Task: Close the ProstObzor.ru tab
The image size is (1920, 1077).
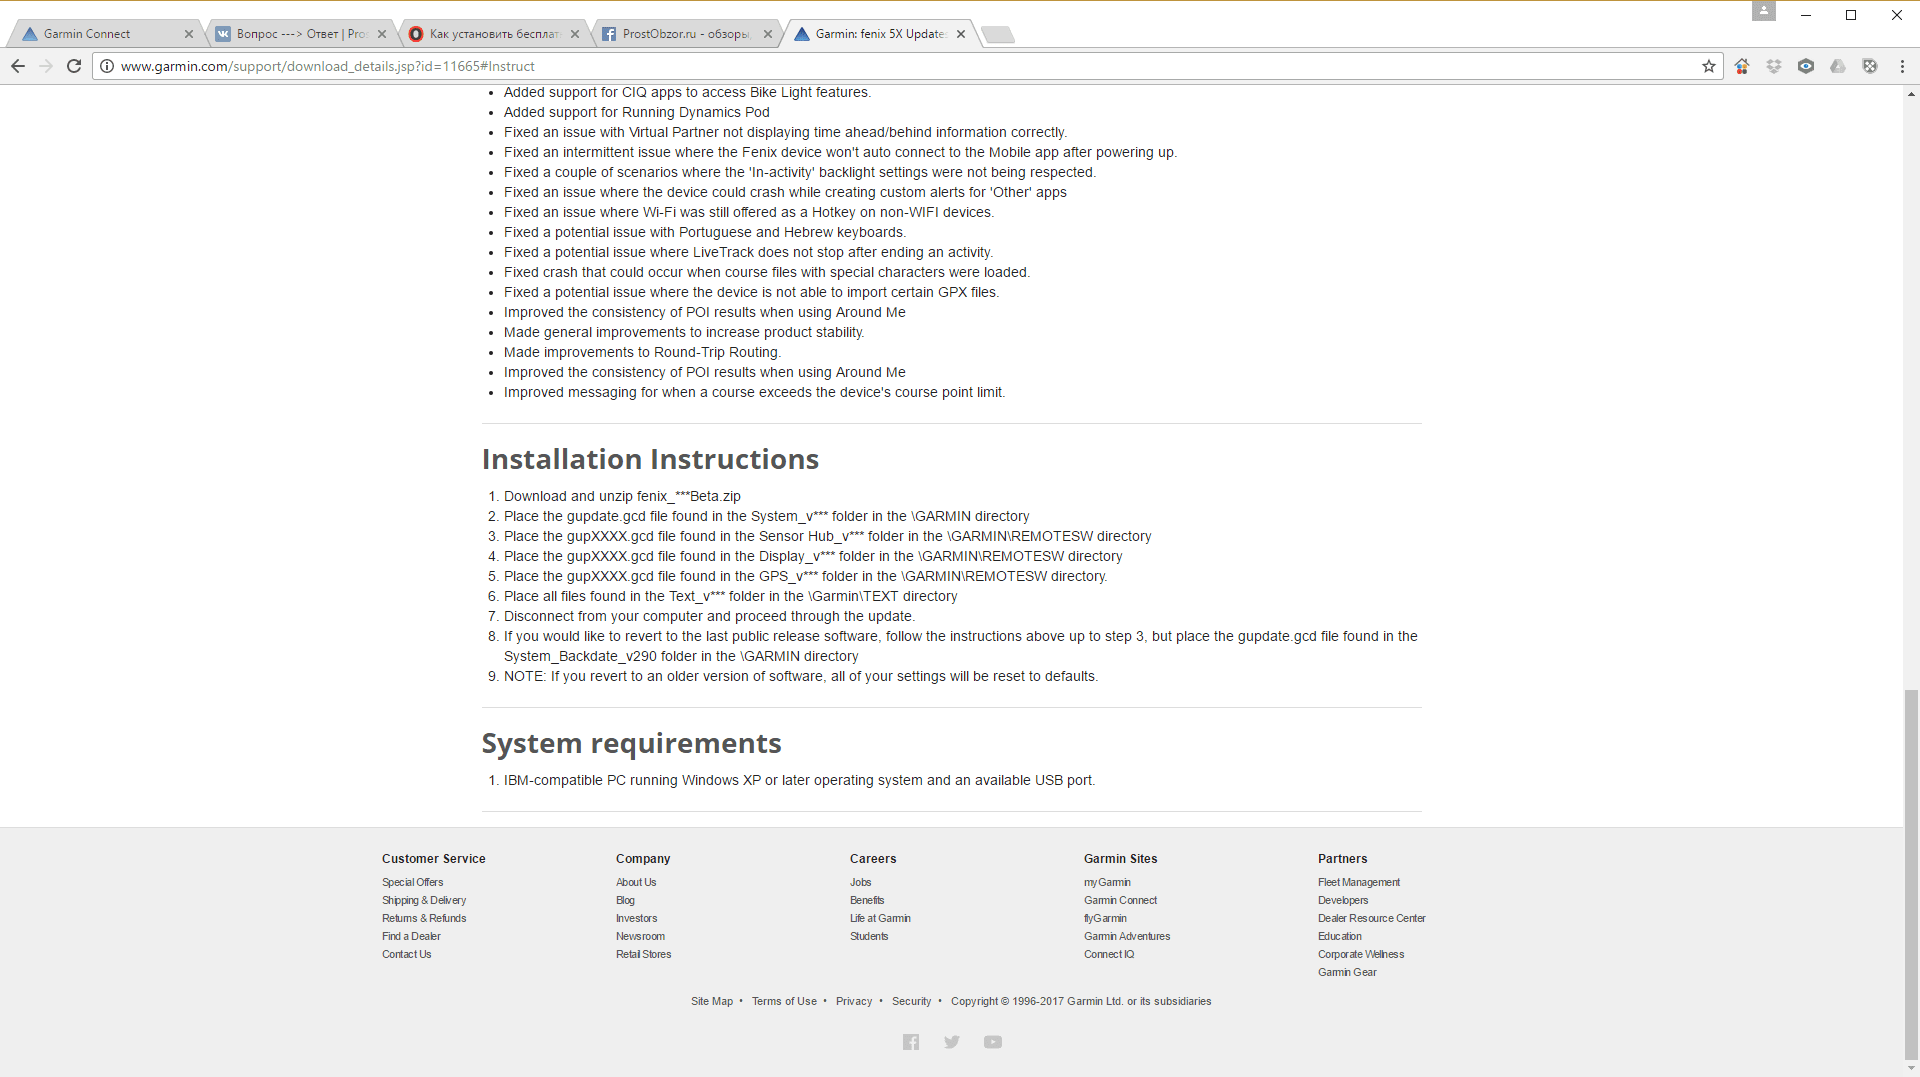Action: pos(768,34)
